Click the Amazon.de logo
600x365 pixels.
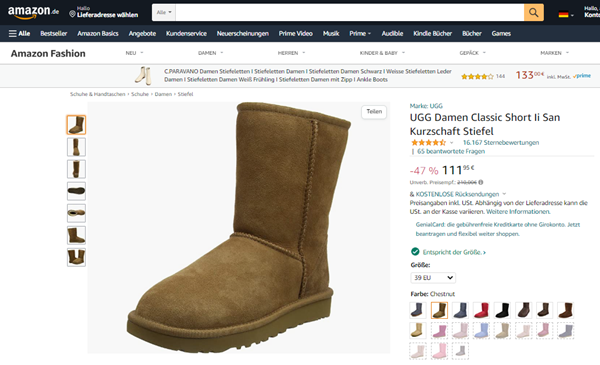pos(34,13)
